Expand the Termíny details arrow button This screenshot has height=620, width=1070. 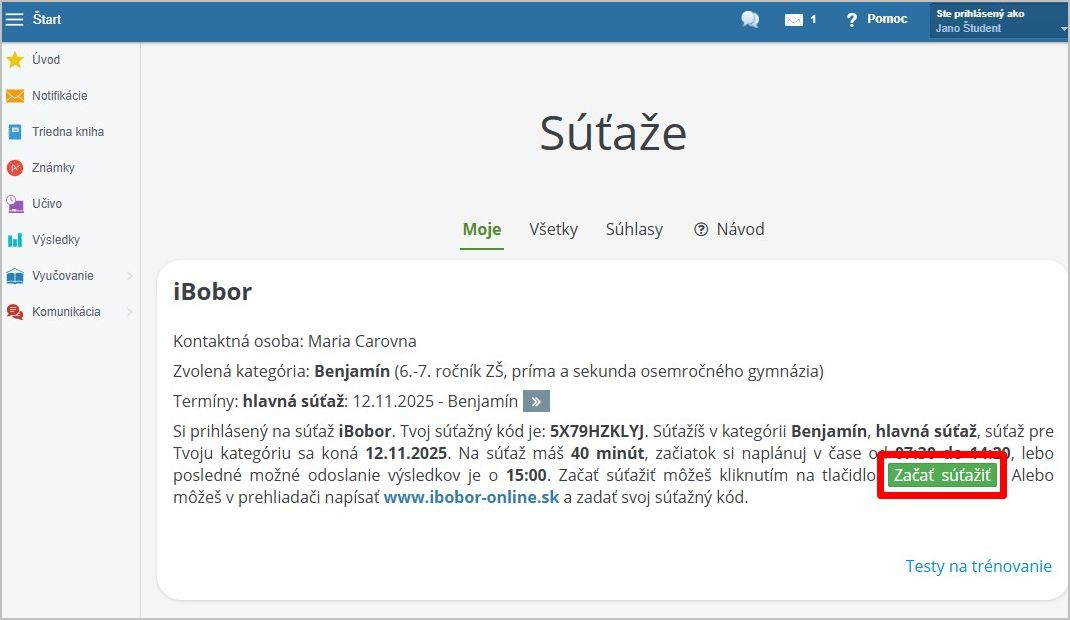click(537, 402)
